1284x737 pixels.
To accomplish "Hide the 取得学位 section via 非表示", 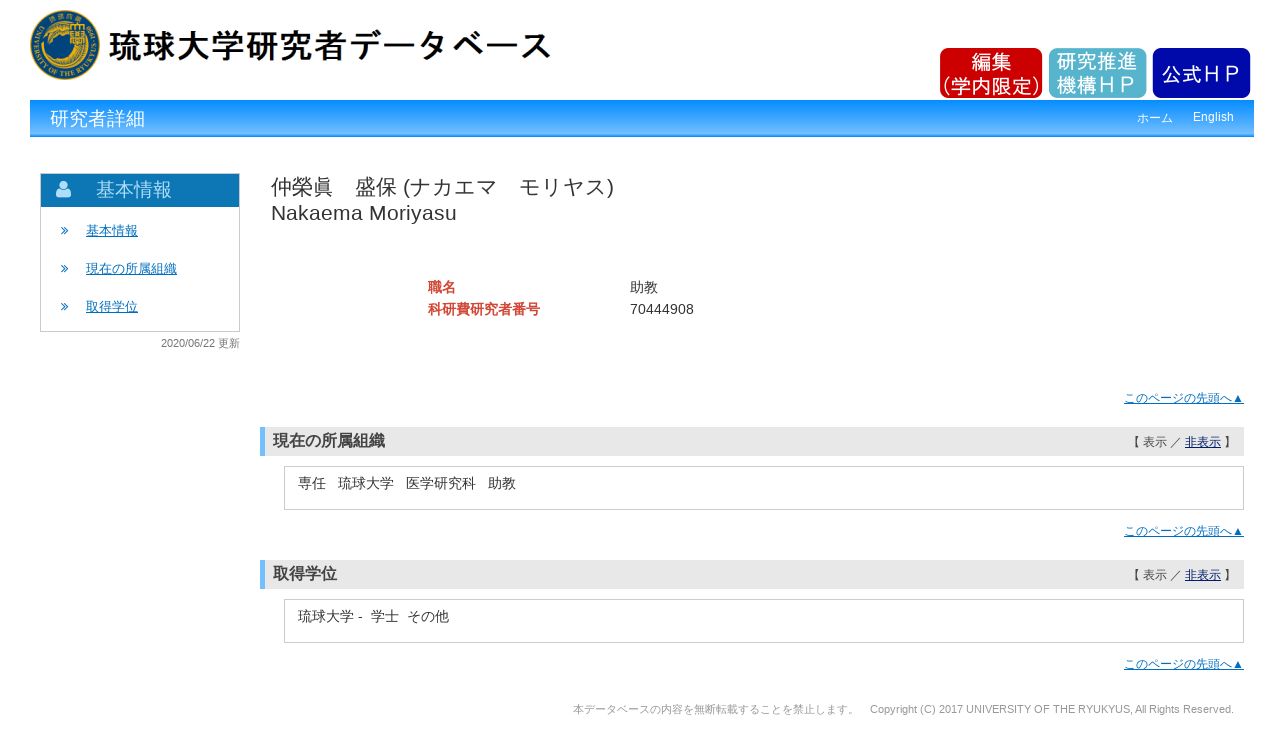I will pos(1203,575).
